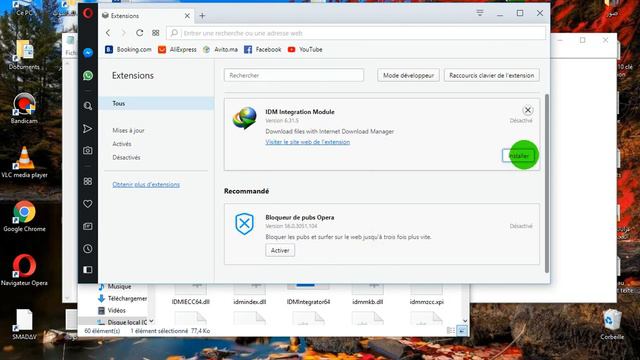Launch Google Chrome from desktop
This screenshot has height=360, width=640.
tap(24, 216)
